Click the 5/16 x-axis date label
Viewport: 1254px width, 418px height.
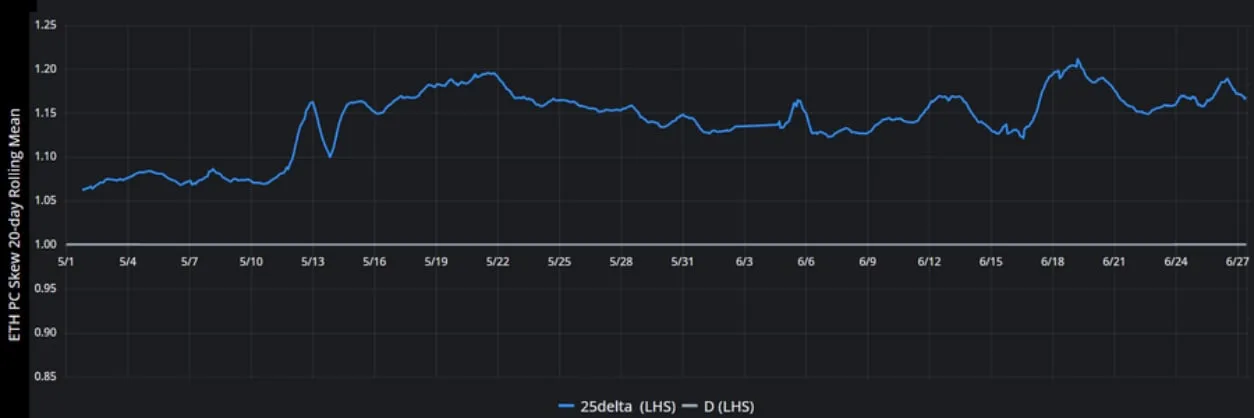[375, 261]
